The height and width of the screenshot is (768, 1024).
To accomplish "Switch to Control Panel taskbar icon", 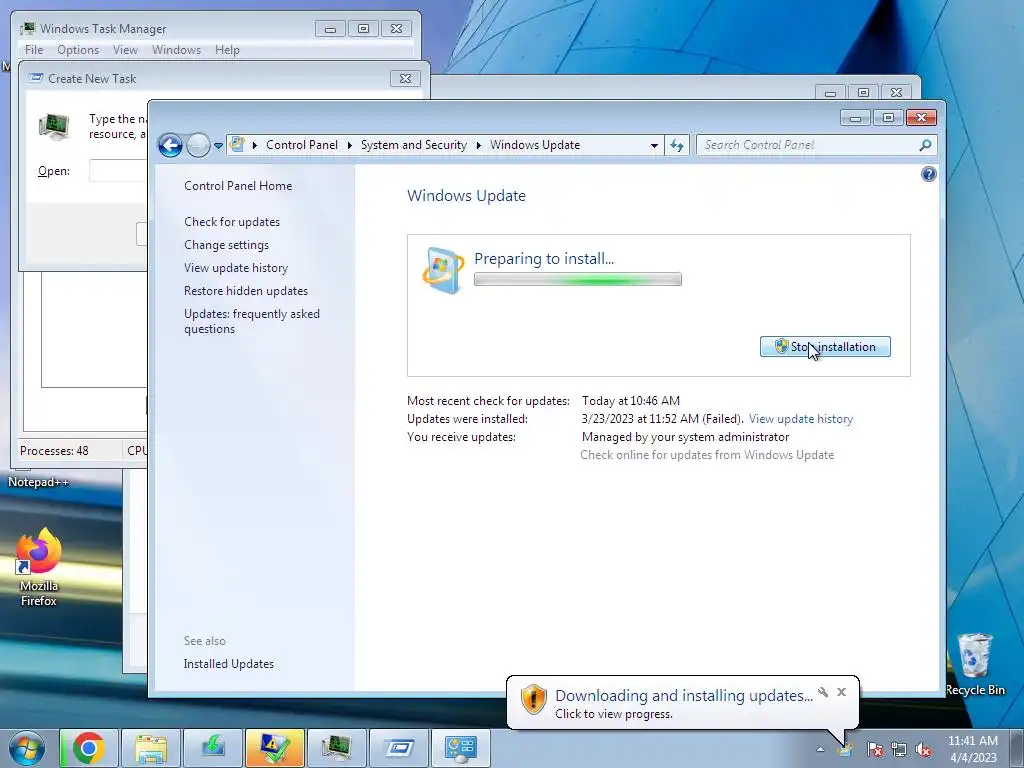I will tap(460, 748).
